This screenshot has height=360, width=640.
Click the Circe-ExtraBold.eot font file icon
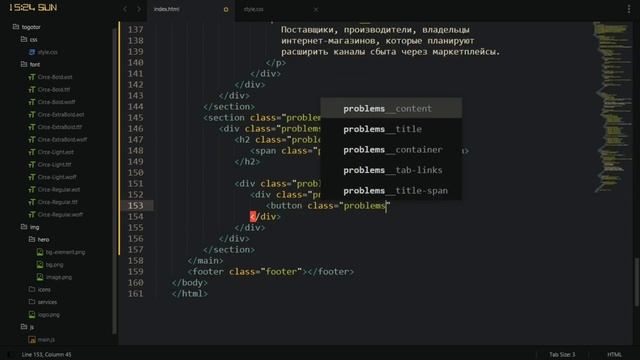[32, 115]
